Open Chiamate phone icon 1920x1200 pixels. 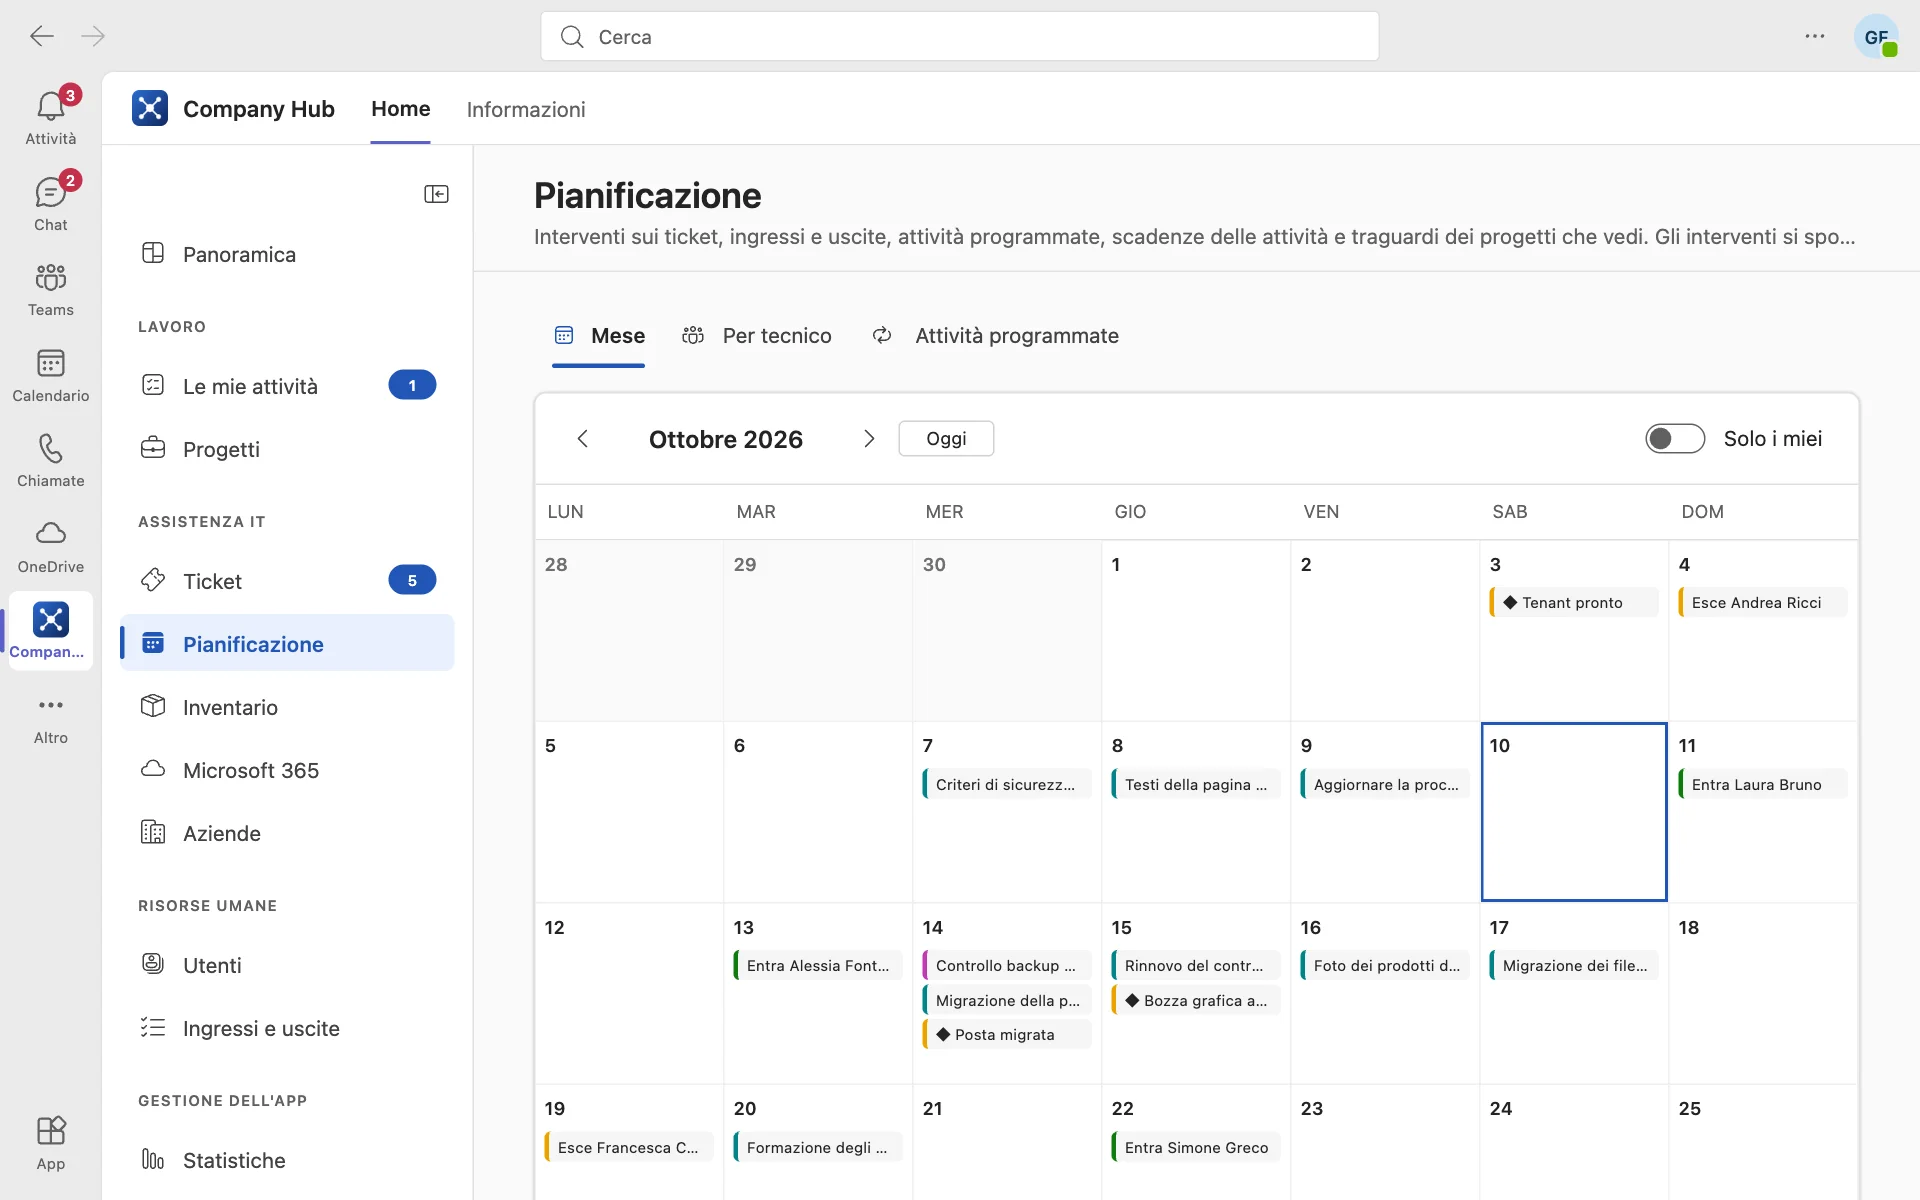point(51,459)
